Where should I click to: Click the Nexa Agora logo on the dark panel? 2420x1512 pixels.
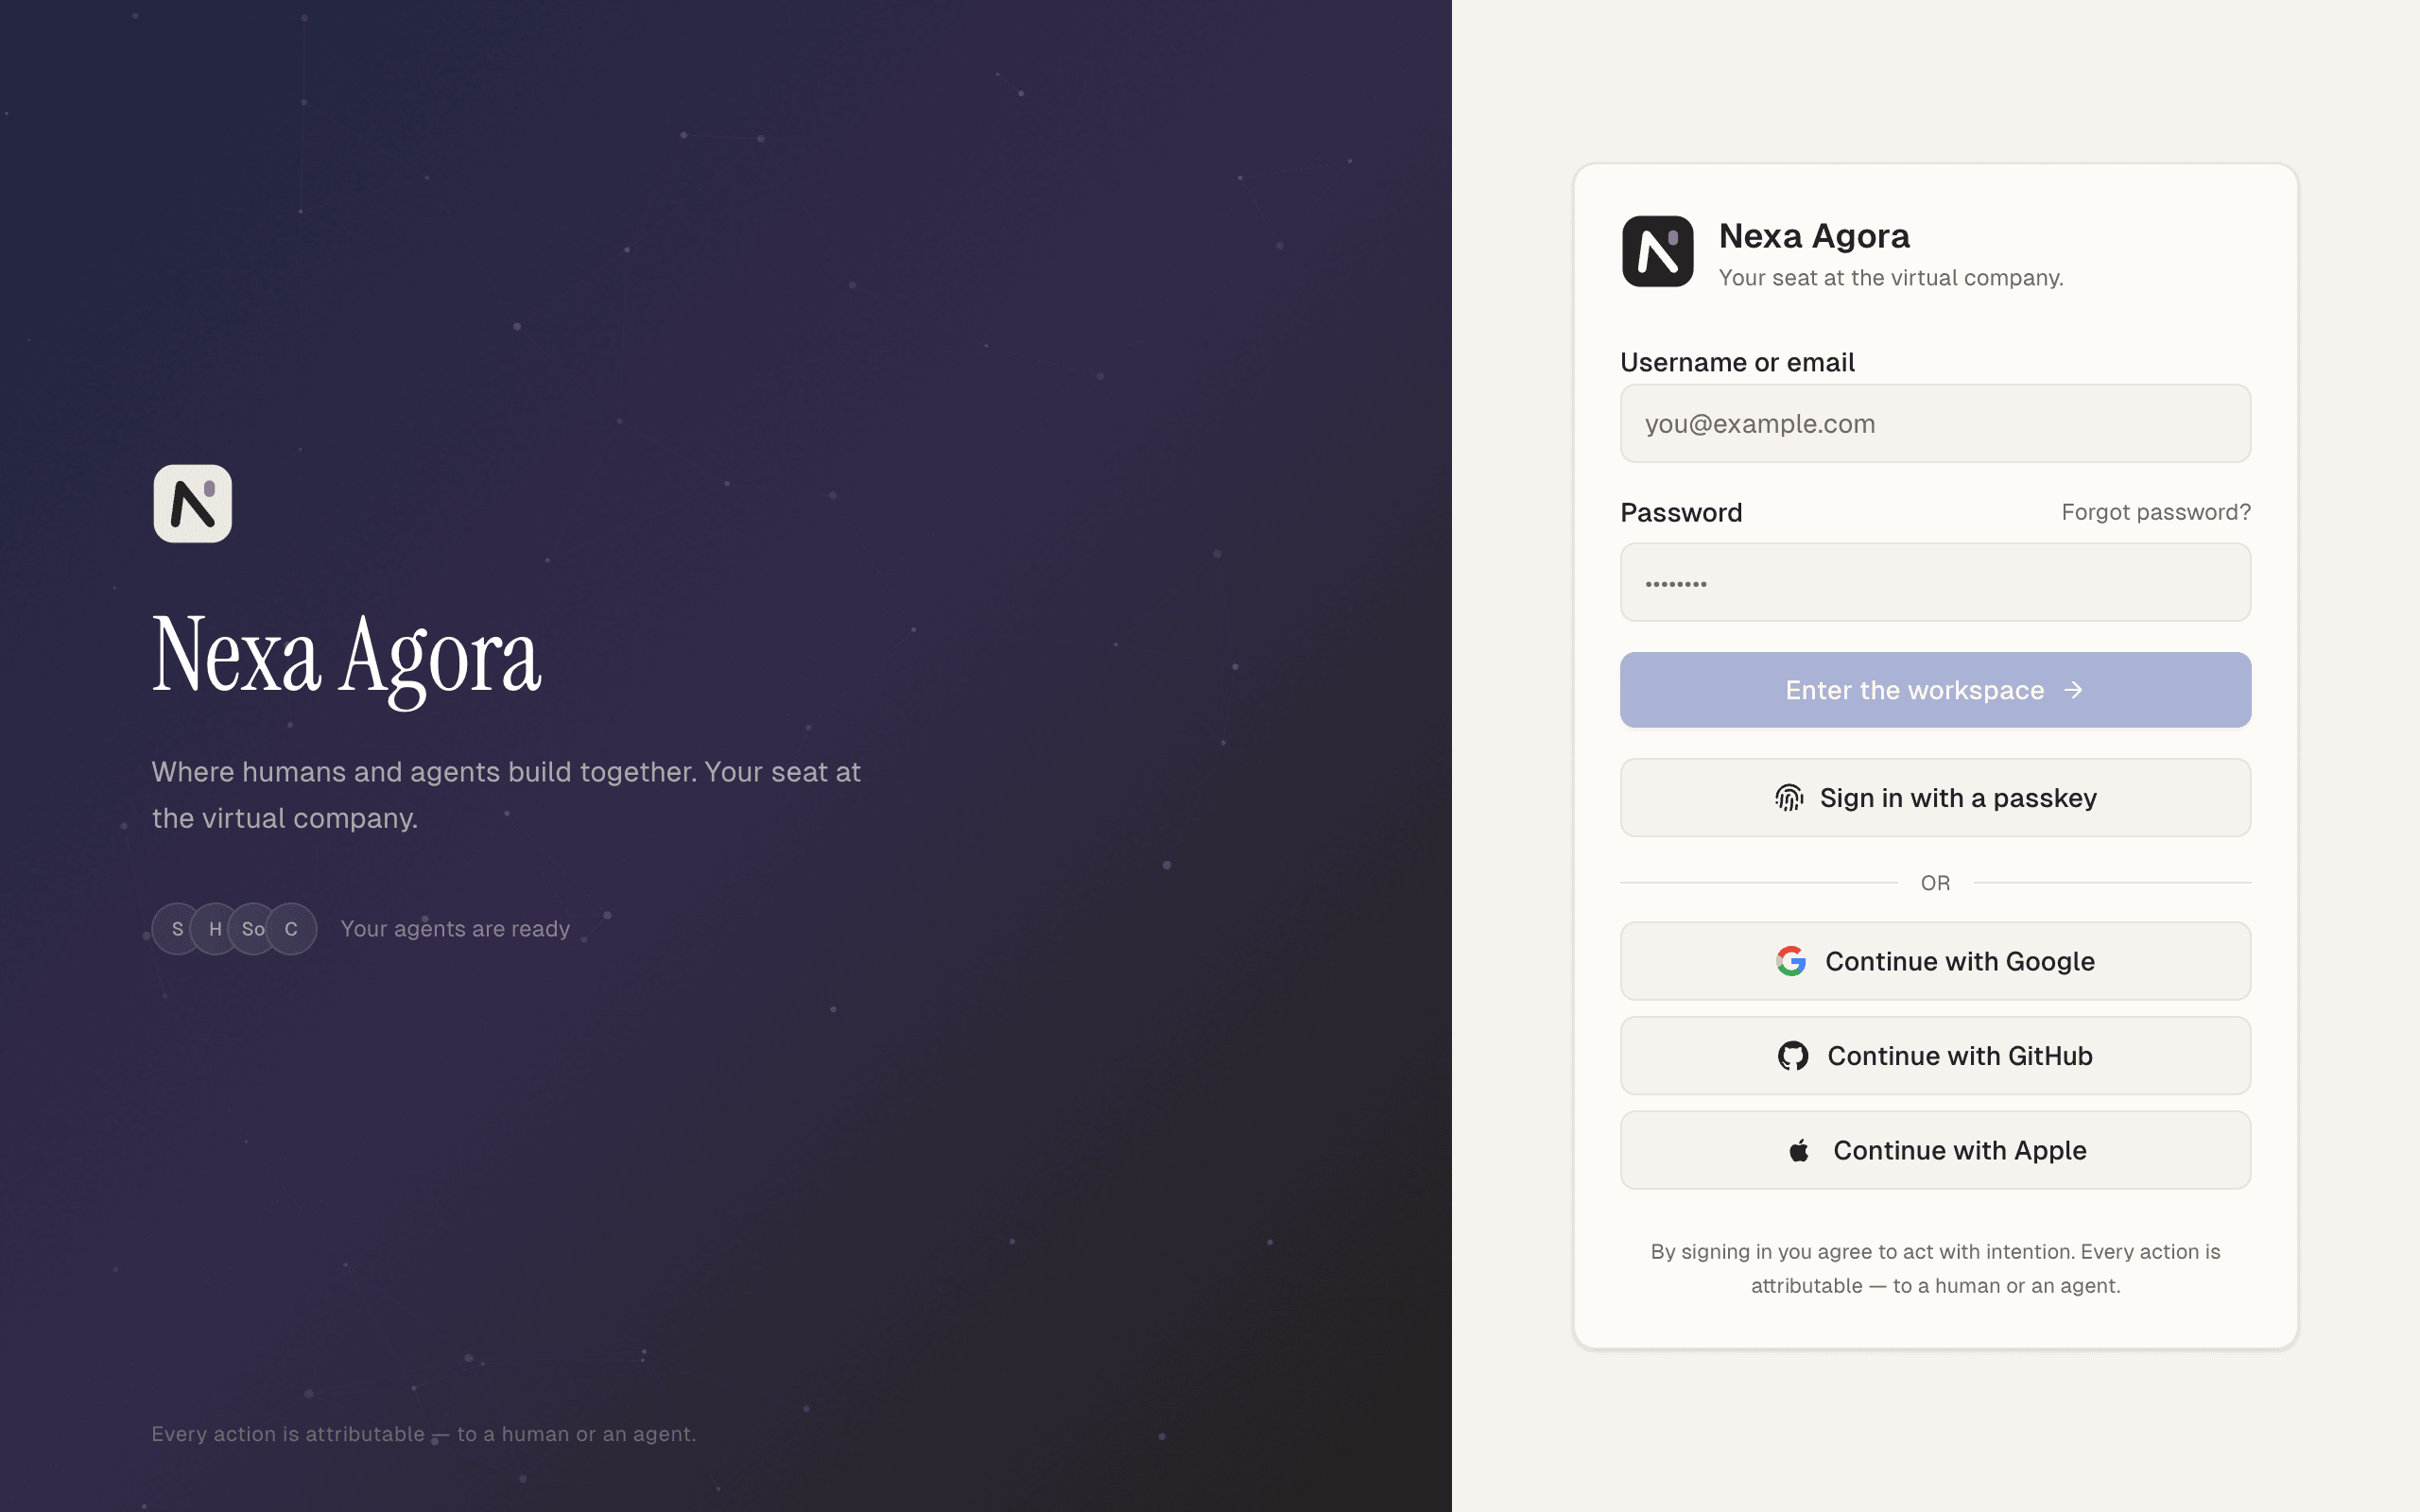(x=193, y=503)
